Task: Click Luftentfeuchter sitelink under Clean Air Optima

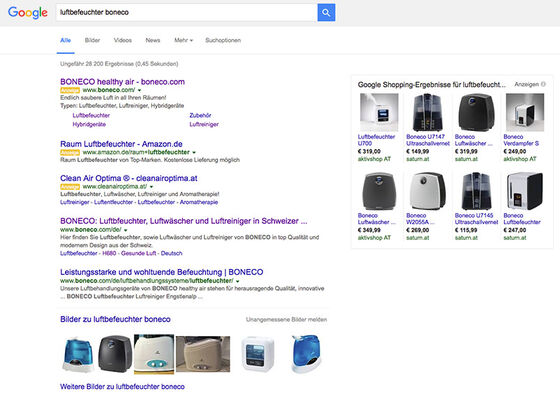Action: coord(113,202)
